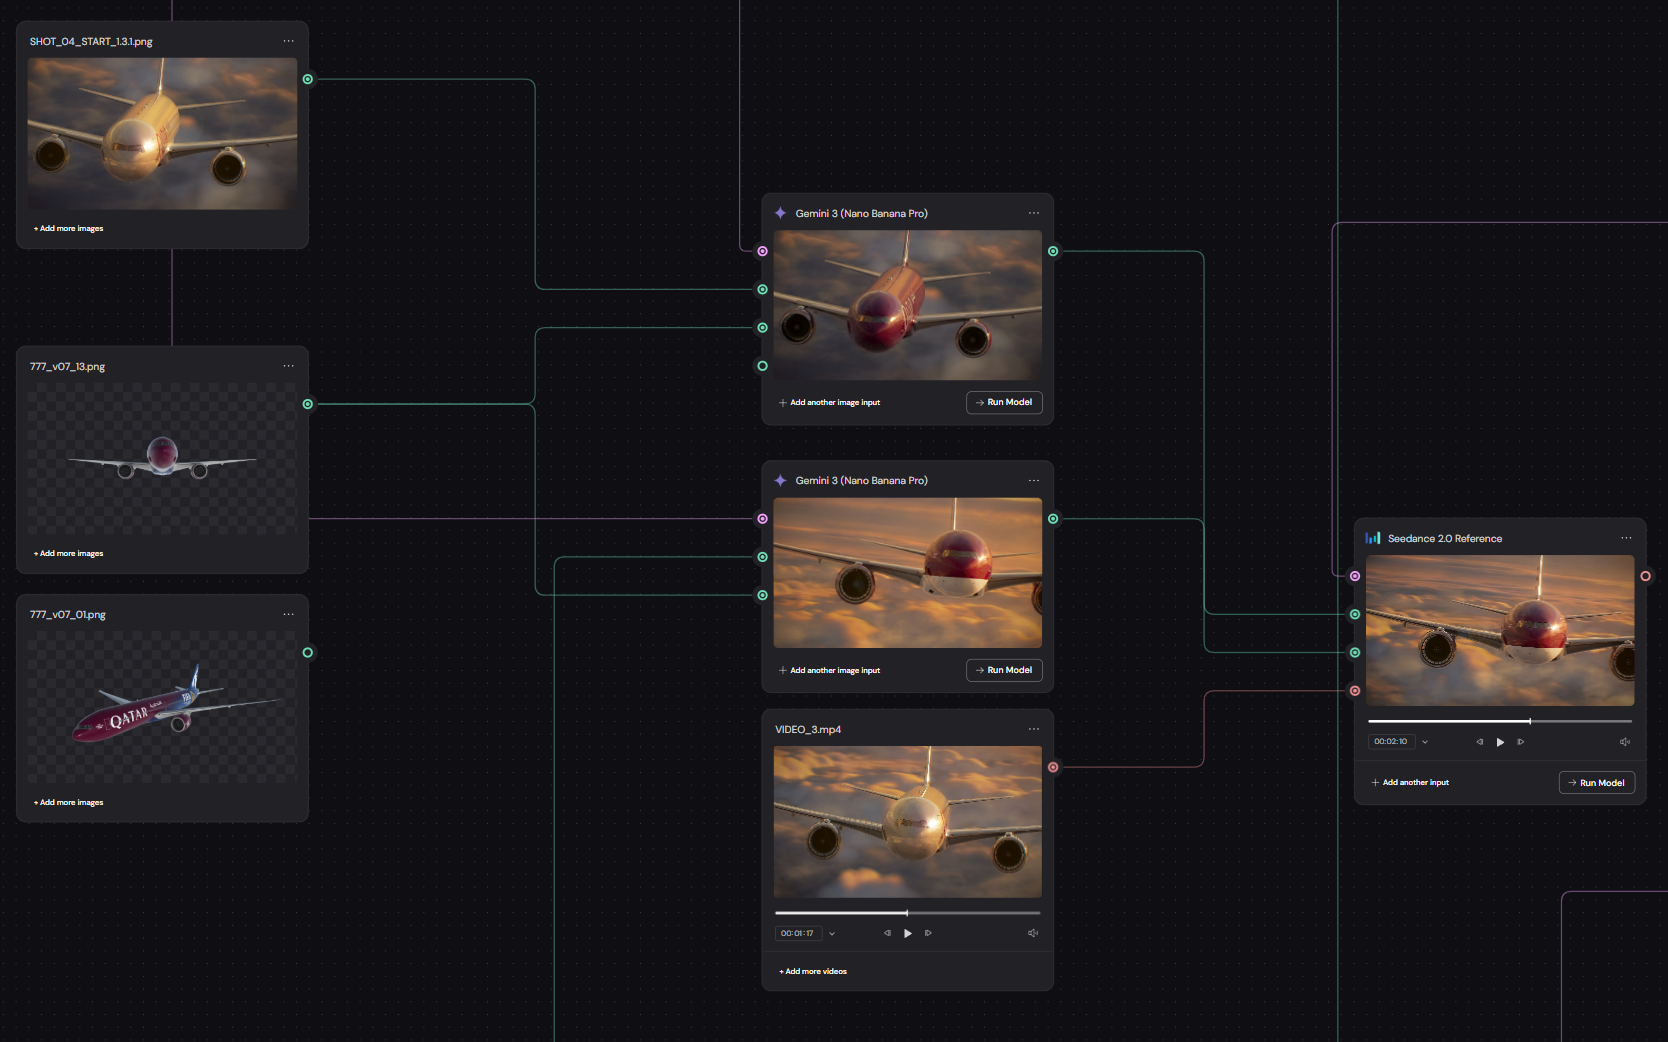The image size is (1668, 1042).
Task: Add another image input to the lower Gemini node
Action: pos(829,670)
